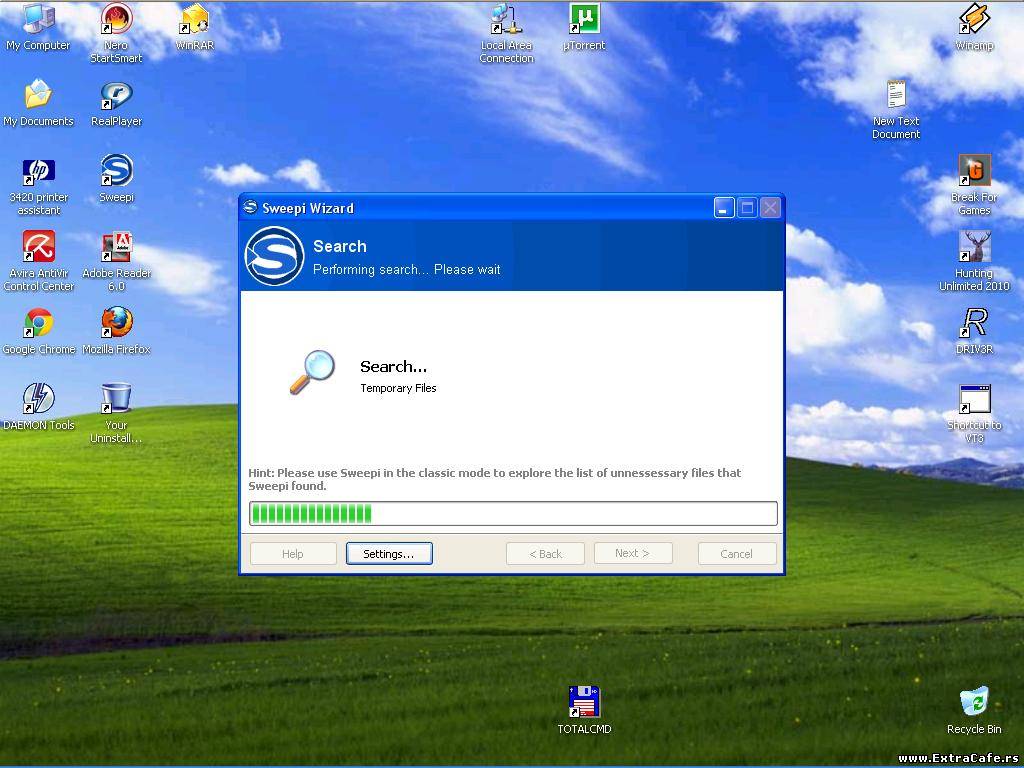Image resolution: width=1024 pixels, height=768 pixels.
Task: Click the hint text about classic mode
Action: (494, 479)
